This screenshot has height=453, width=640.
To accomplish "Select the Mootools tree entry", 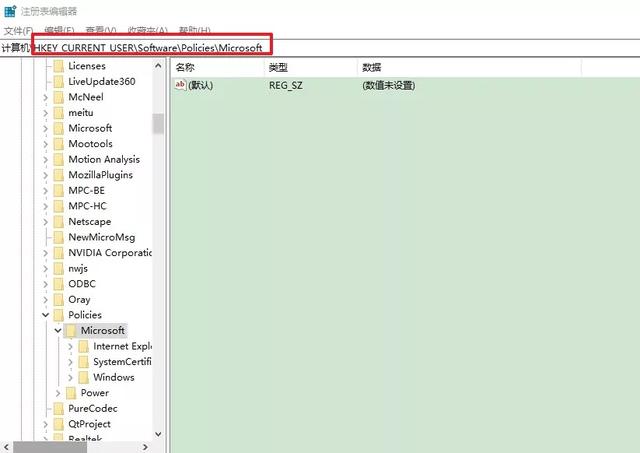I will tap(90, 144).
